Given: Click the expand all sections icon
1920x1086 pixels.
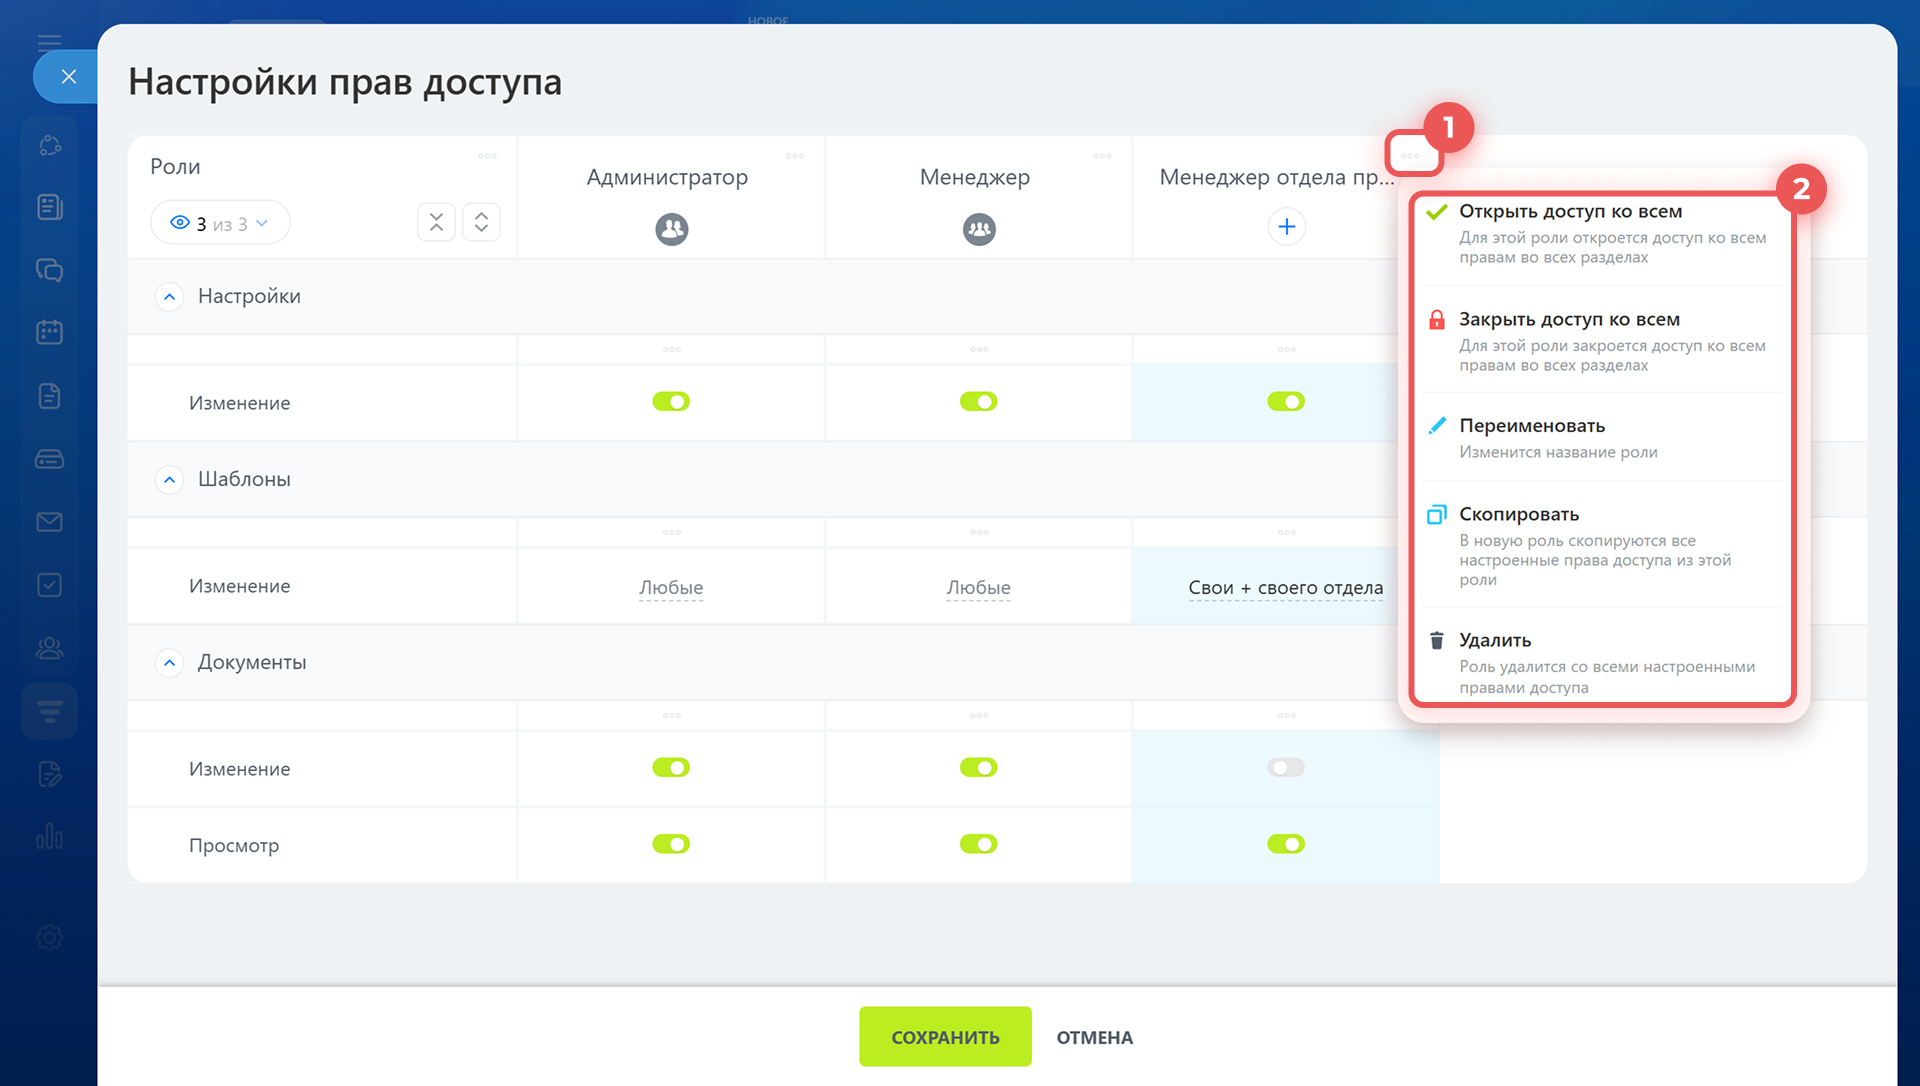Looking at the screenshot, I should (481, 222).
